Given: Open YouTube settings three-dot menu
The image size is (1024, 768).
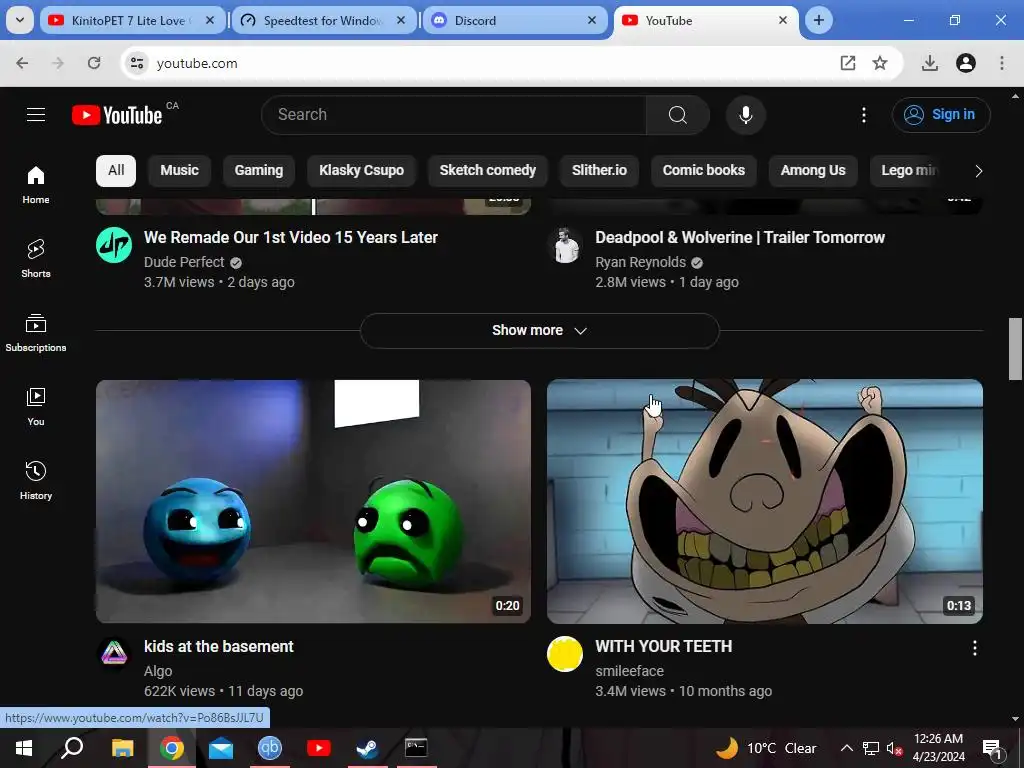Looking at the screenshot, I should (863, 115).
